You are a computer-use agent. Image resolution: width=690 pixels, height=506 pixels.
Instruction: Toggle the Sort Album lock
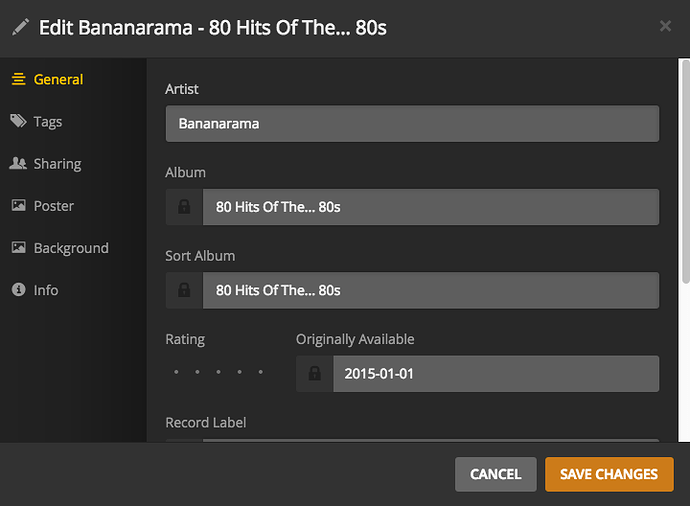184,290
